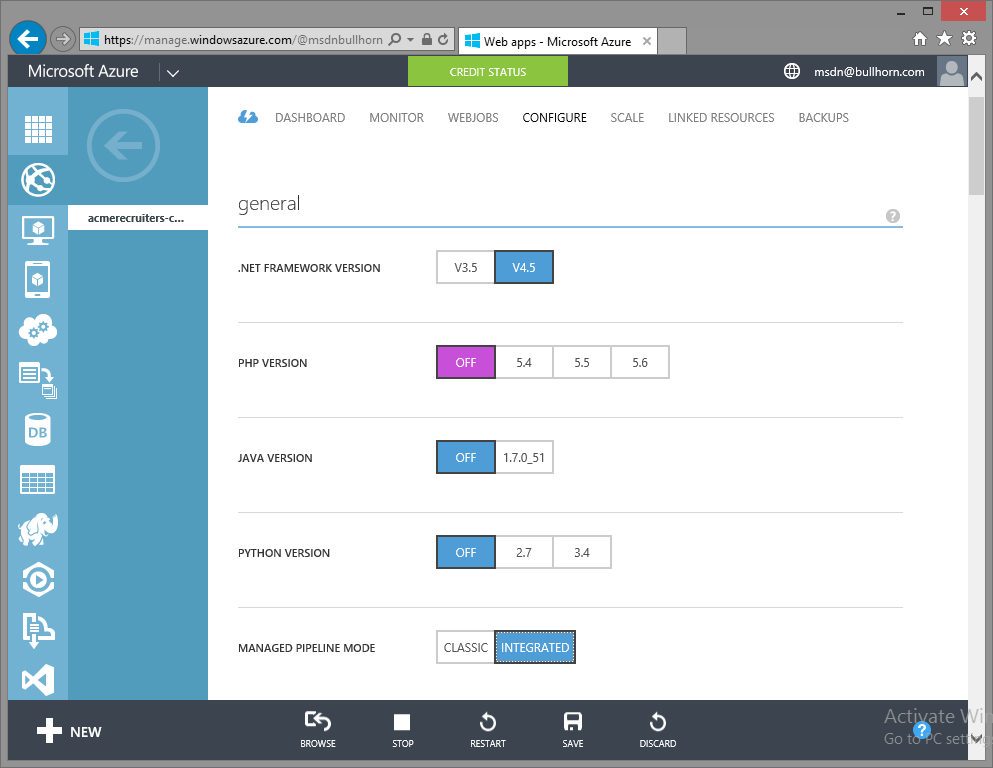Open LINKED RESOURCES tab
This screenshot has height=768, width=993.
(721, 118)
